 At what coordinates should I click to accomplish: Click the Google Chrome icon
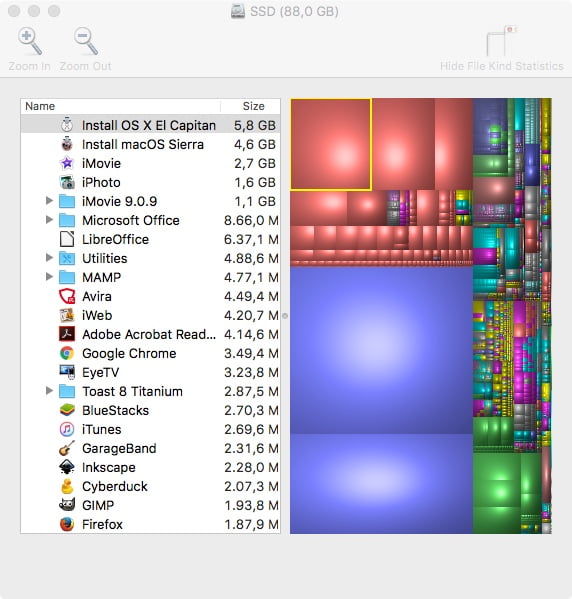click(x=67, y=353)
